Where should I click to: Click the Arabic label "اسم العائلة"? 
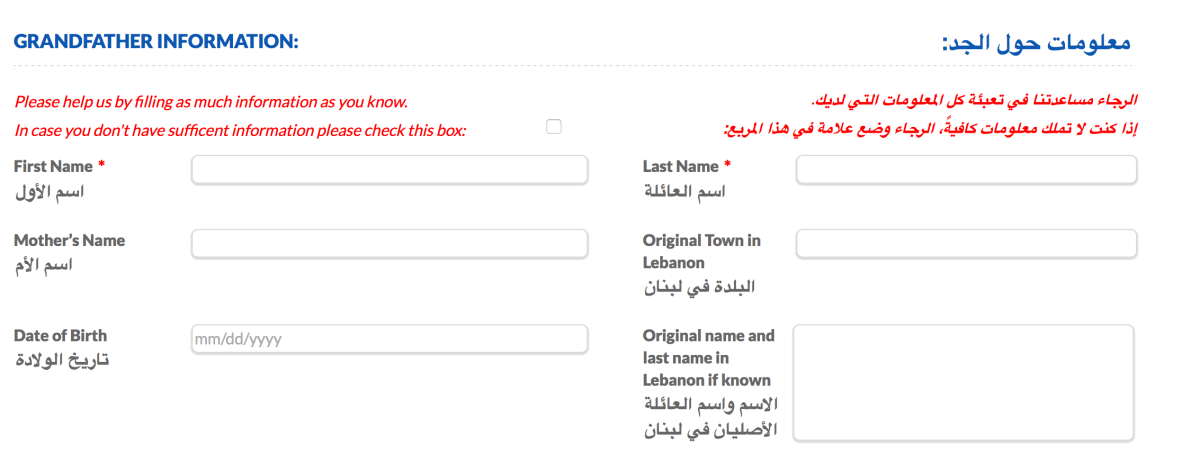click(x=684, y=190)
